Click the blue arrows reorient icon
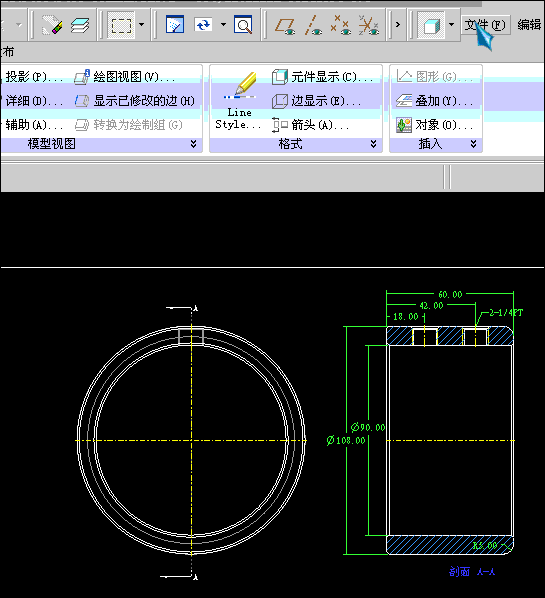Screen dimensions: 545x598 [x=203, y=25]
